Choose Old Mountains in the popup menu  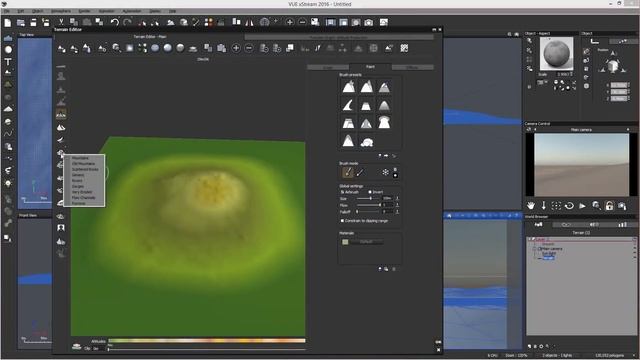pos(83,164)
